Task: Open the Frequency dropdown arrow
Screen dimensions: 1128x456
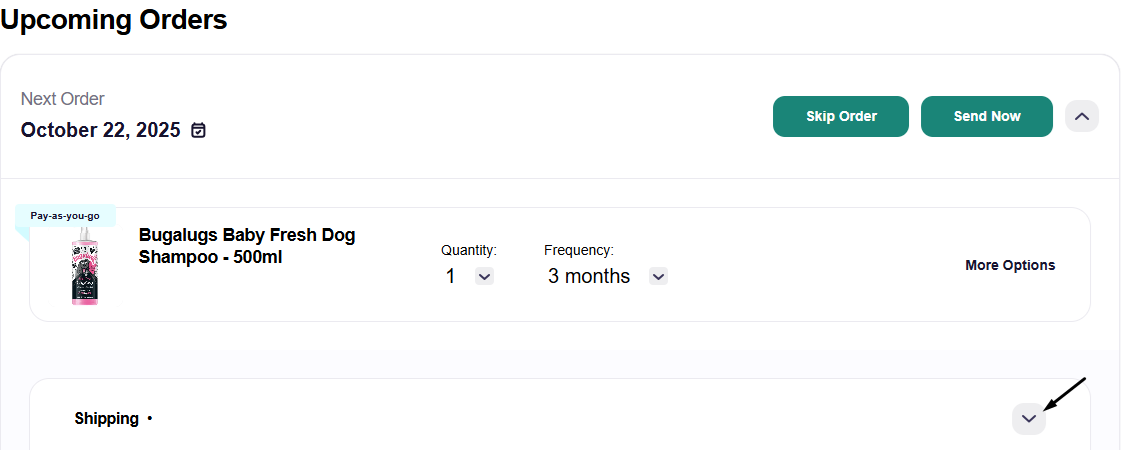Action: tap(658, 276)
